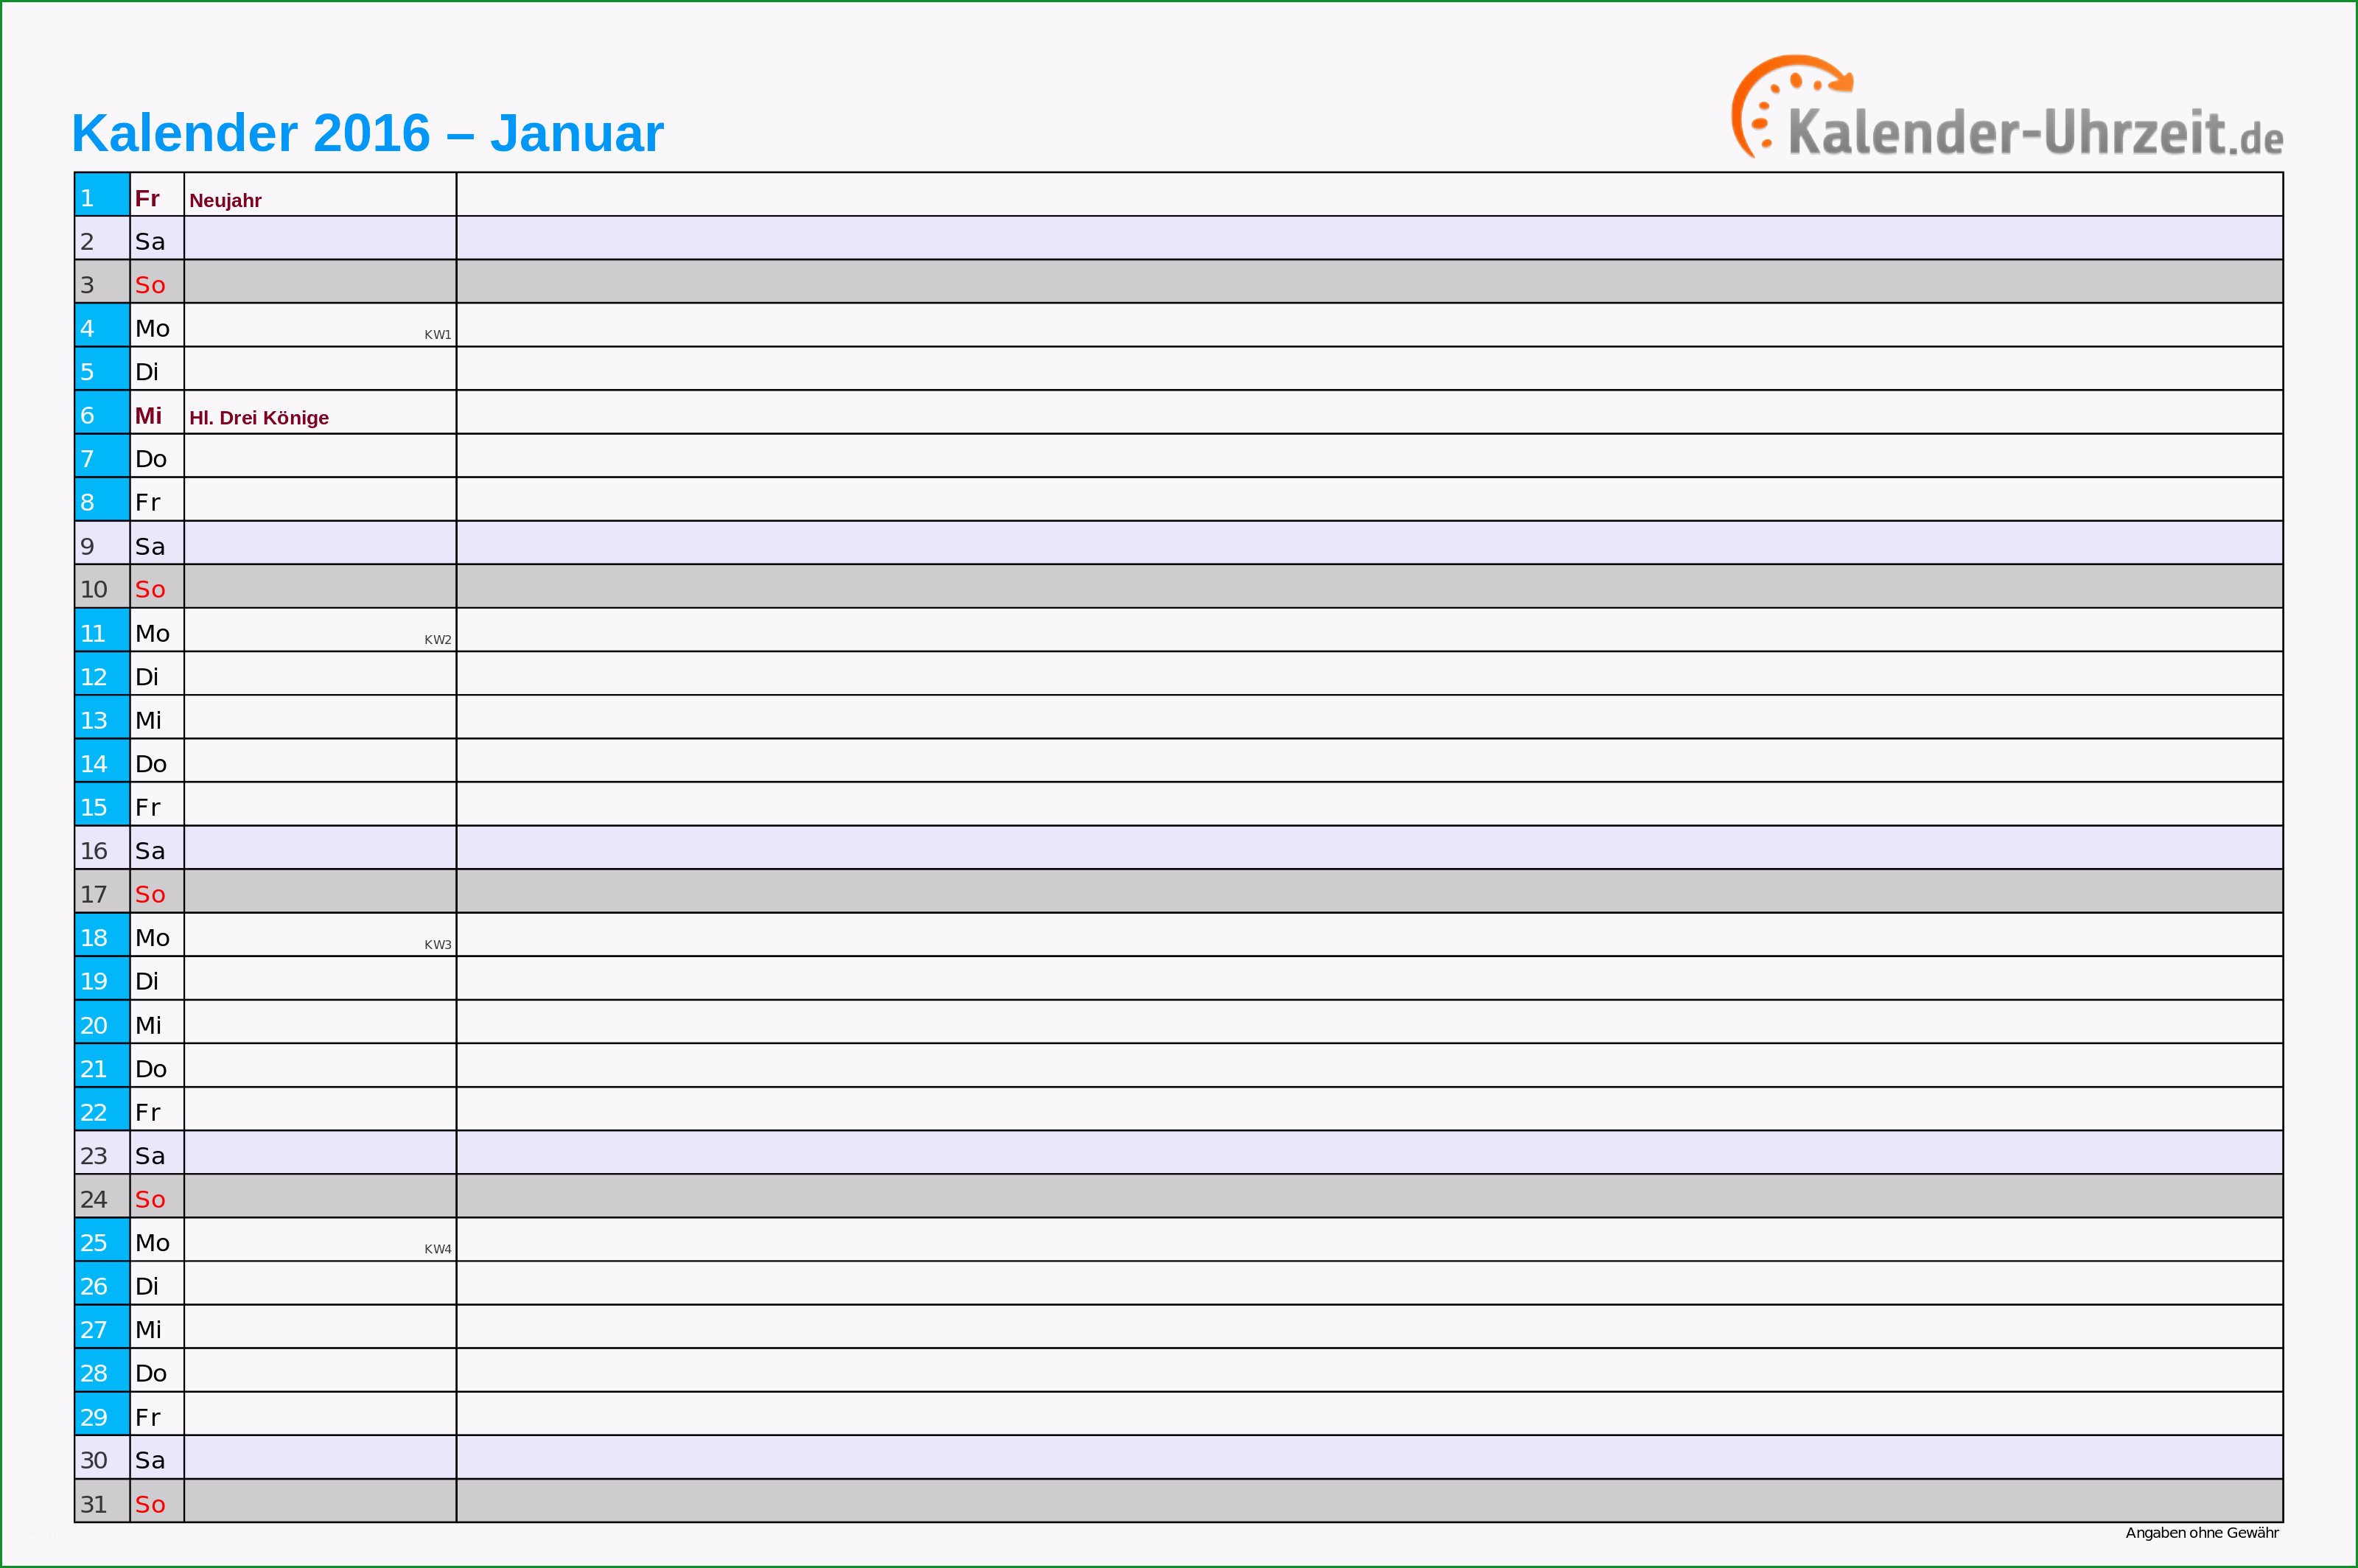
Task: Click 'So' weekday in row 17
Action: pos(150,894)
